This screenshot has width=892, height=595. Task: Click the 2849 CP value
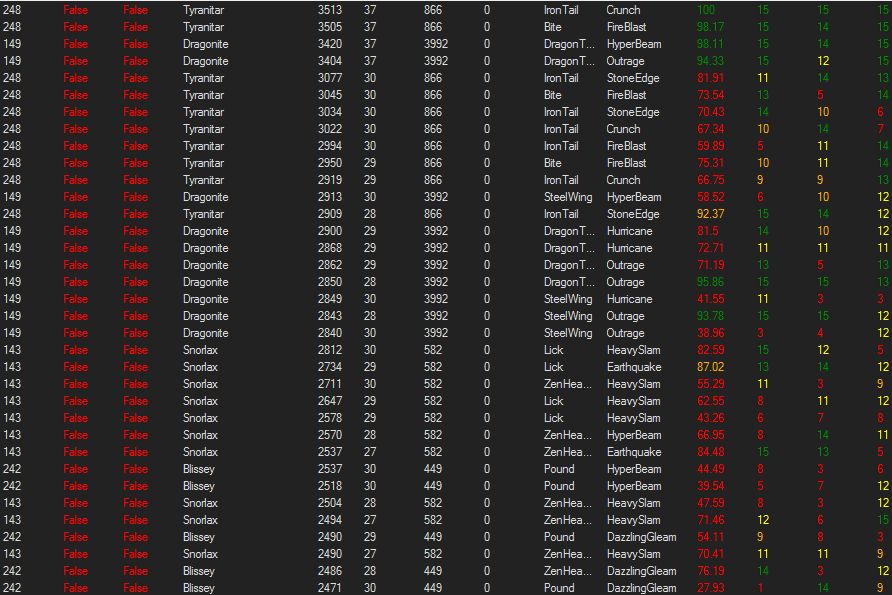coord(329,299)
